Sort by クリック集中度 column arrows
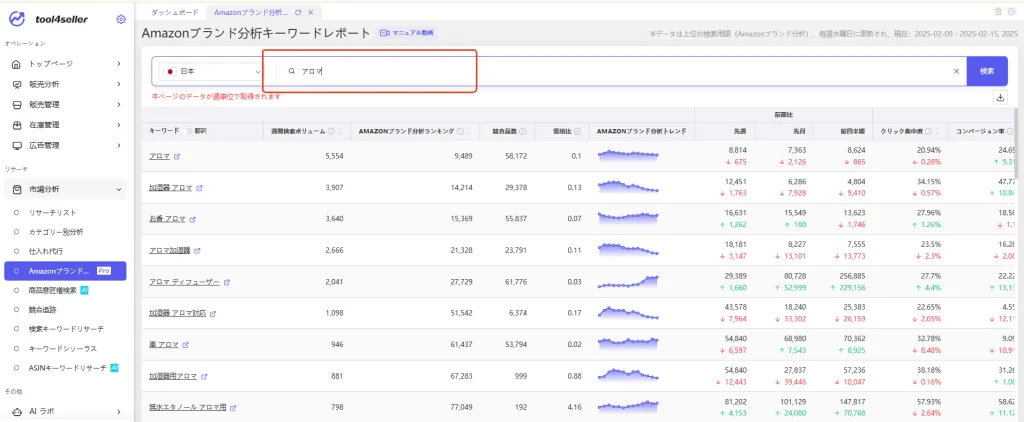This screenshot has height=422, width=1024. tap(936, 131)
